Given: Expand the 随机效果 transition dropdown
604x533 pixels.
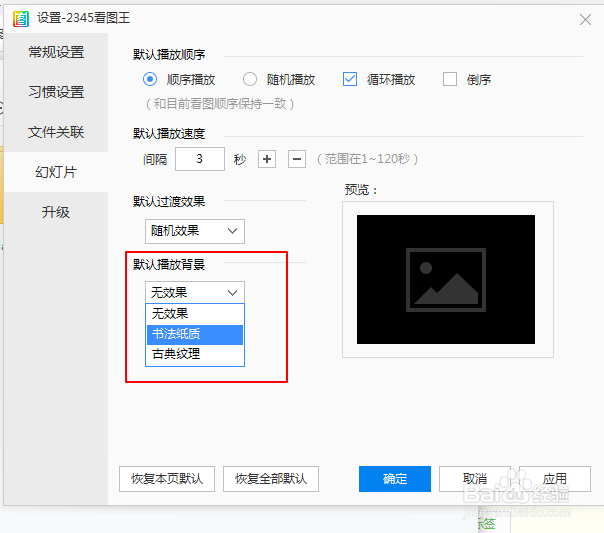Looking at the screenshot, I should click(x=195, y=231).
